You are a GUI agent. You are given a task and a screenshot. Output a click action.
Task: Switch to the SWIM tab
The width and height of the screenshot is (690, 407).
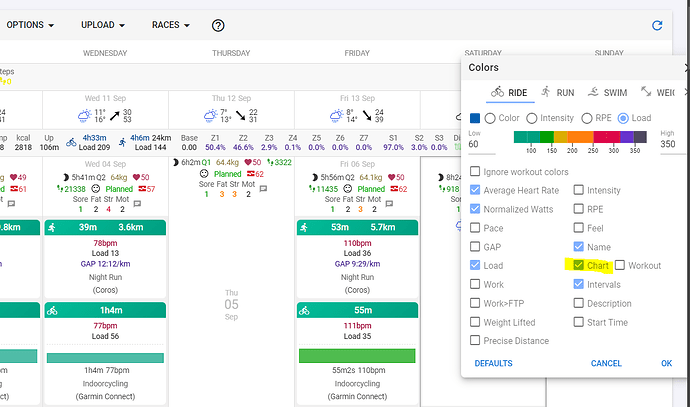tap(608, 92)
